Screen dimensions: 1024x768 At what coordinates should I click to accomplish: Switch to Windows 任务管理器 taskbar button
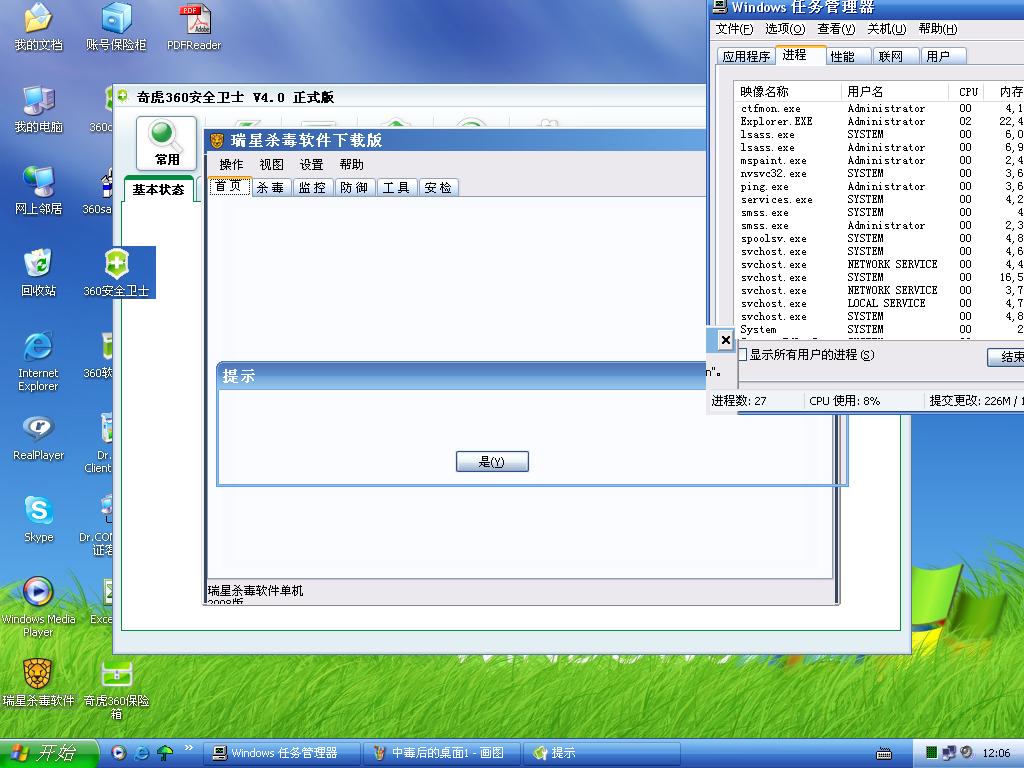coord(281,753)
